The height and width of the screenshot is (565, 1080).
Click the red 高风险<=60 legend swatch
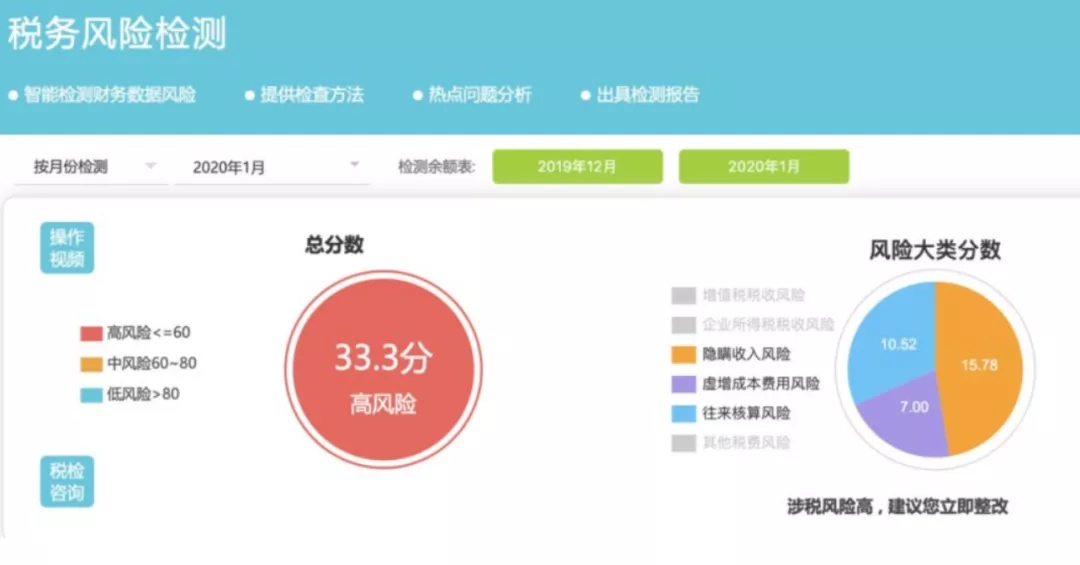tap(92, 333)
